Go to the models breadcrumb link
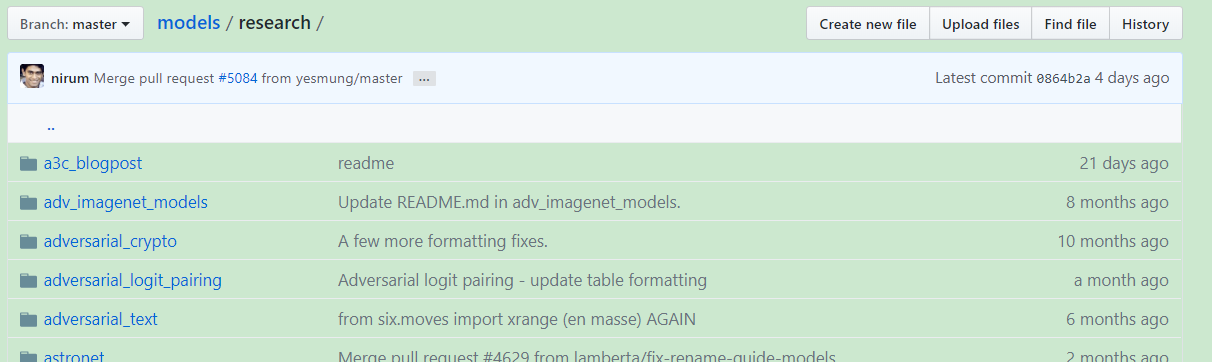1212x362 pixels. (x=189, y=22)
